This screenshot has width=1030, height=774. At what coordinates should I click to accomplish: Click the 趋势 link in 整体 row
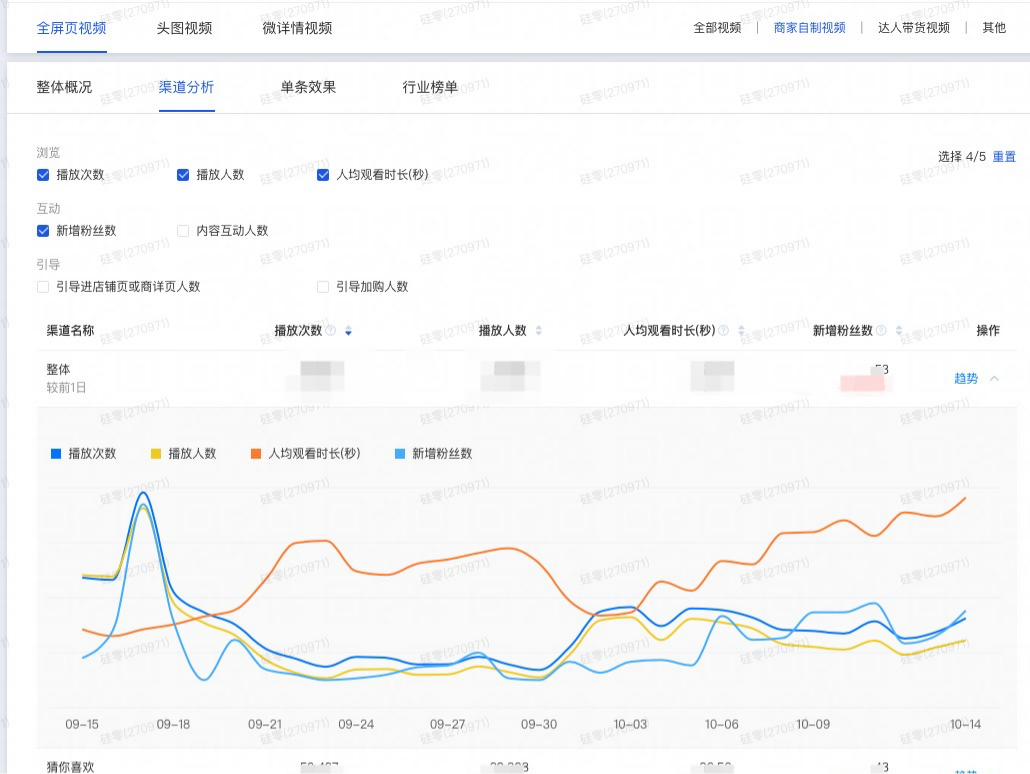tap(966, 378)
